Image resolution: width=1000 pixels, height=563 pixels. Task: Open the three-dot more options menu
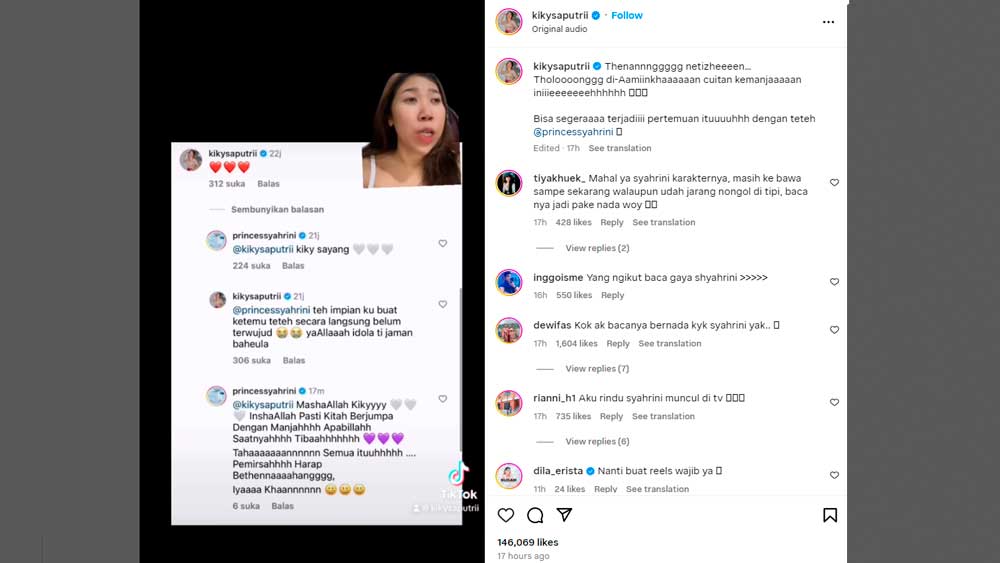(x=828, y=22)
